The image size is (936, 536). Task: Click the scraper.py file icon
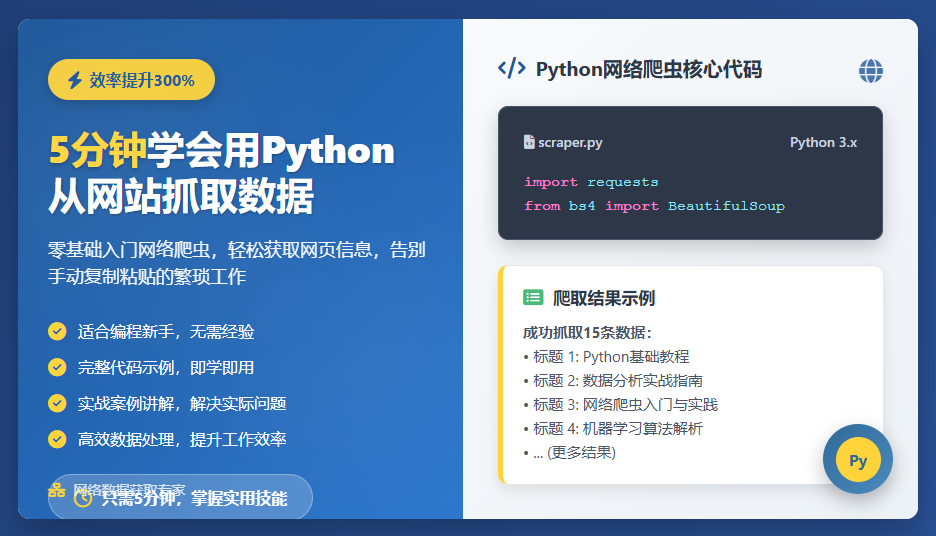click(529, 142)
